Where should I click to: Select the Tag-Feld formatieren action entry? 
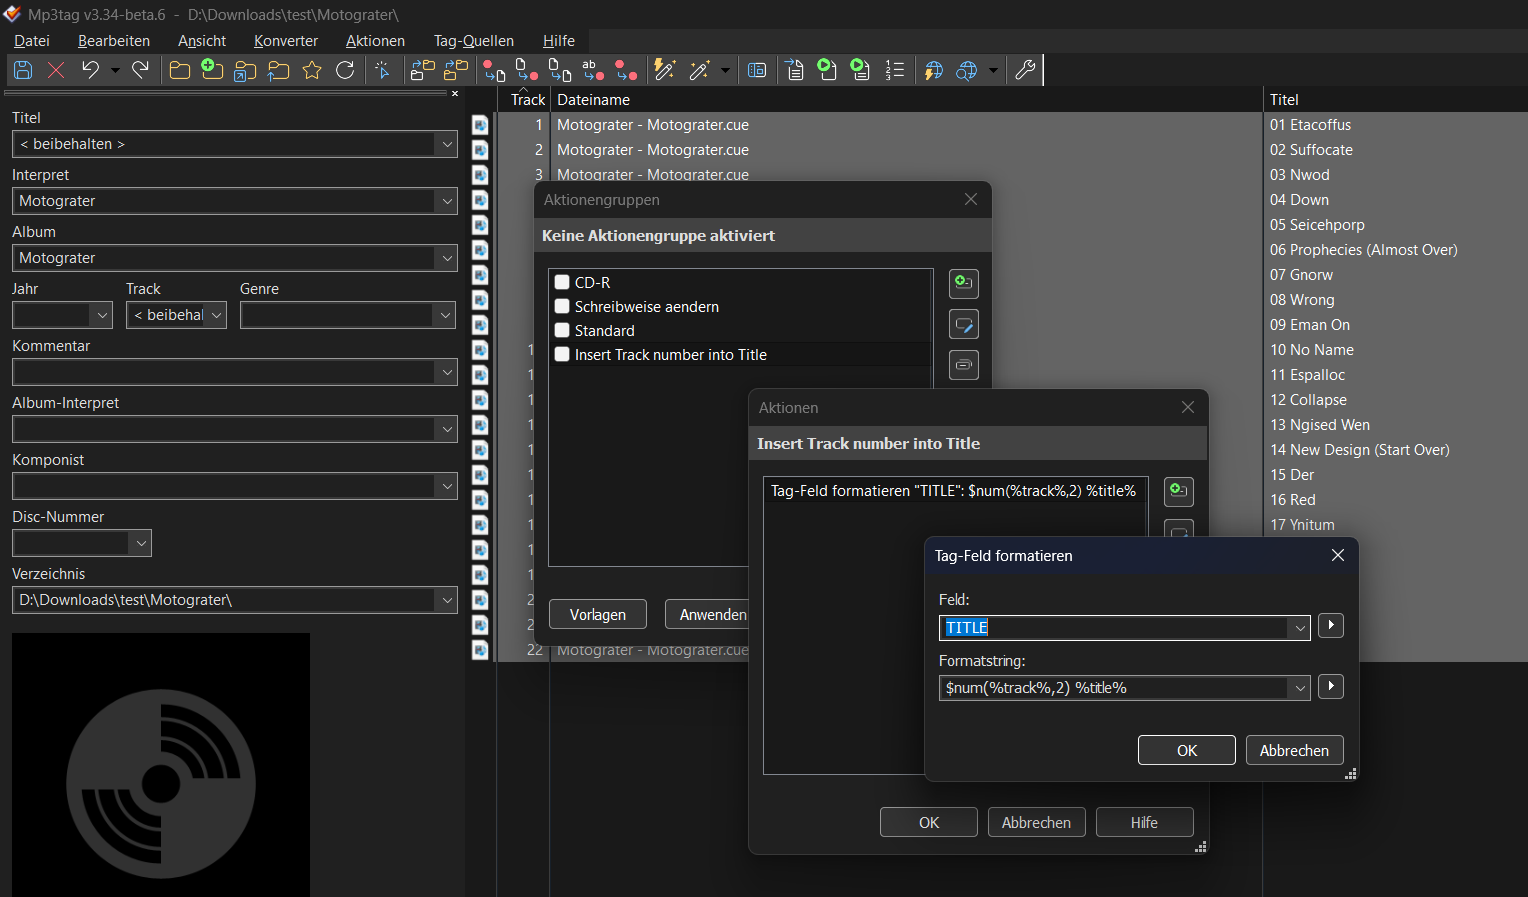(953, 491)
